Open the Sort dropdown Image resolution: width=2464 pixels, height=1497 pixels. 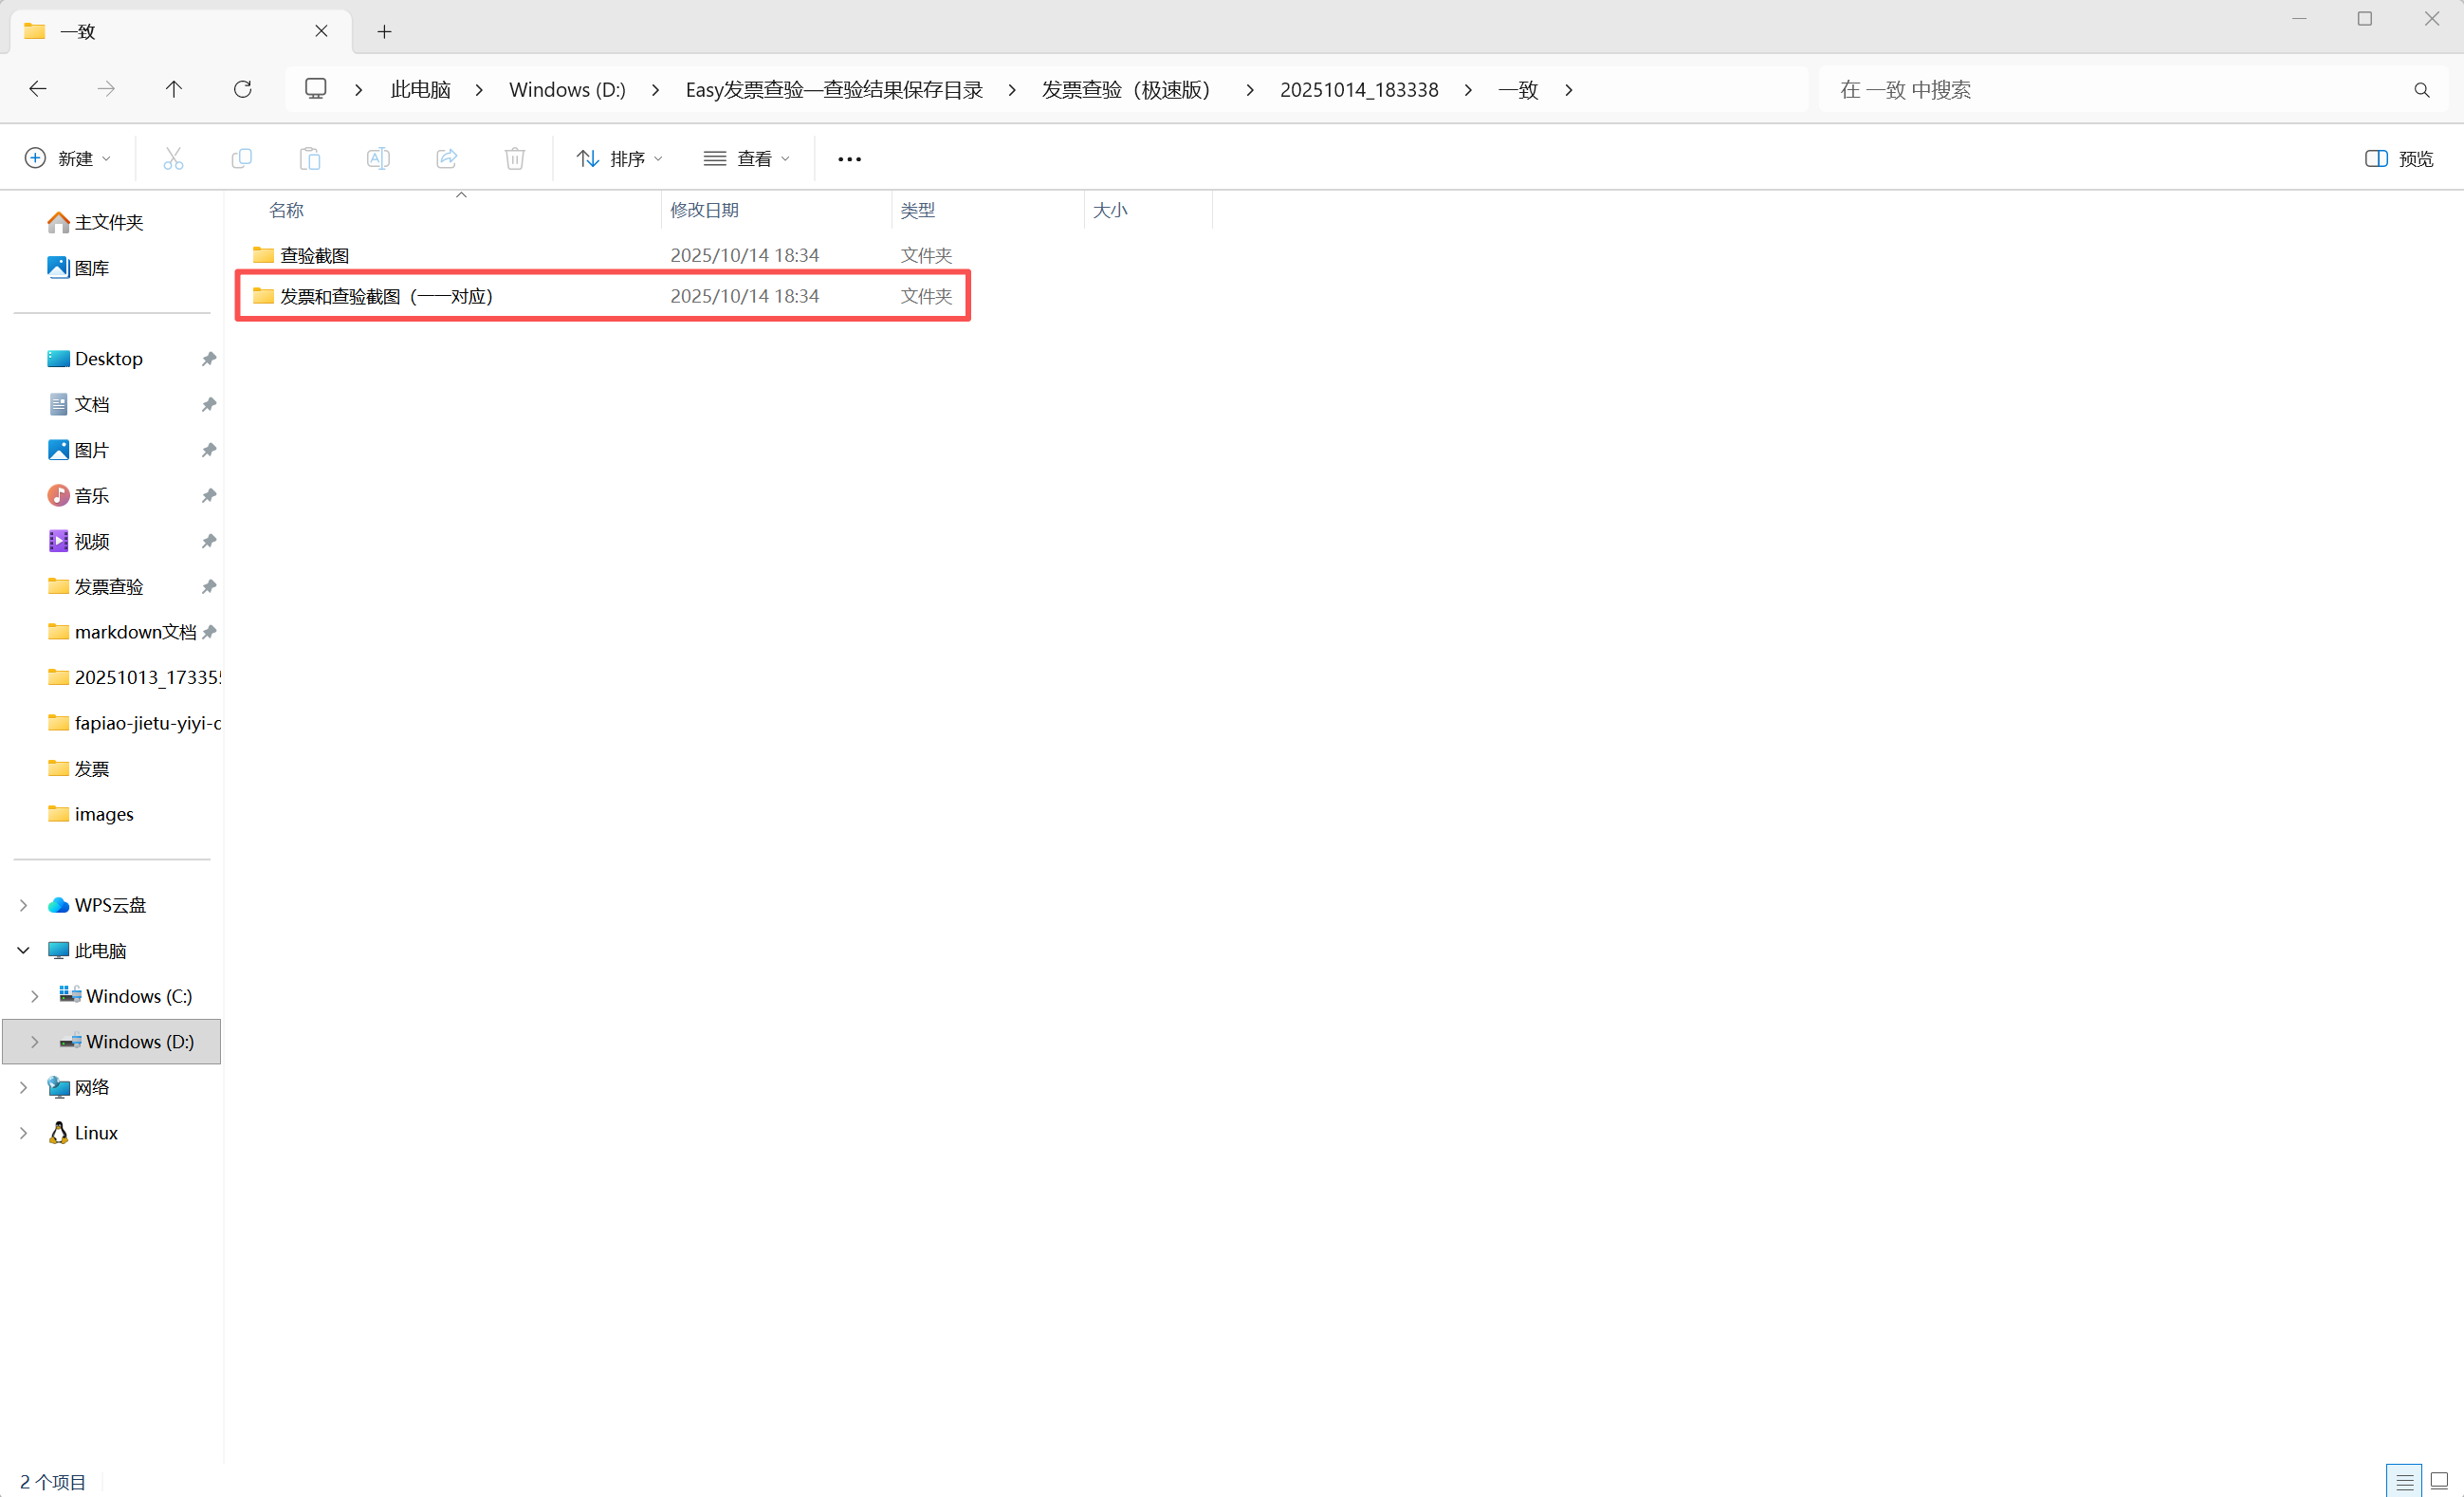pos(619,158)
